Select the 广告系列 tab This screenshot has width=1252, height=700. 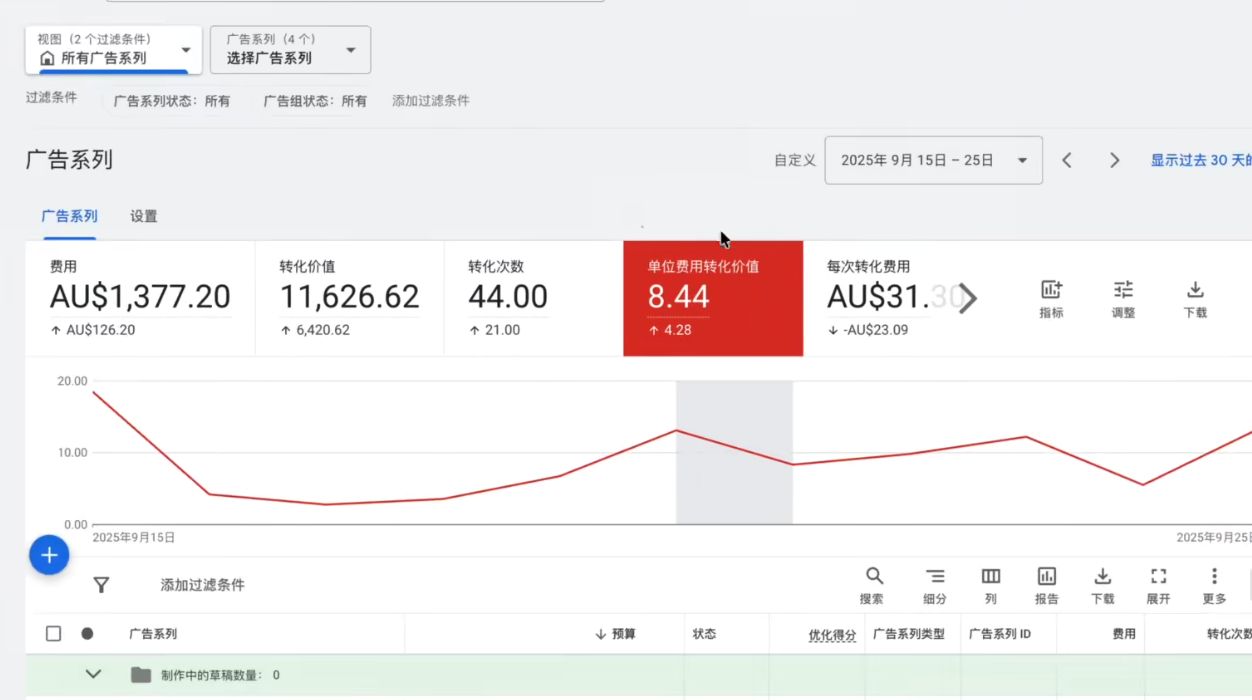69,216
